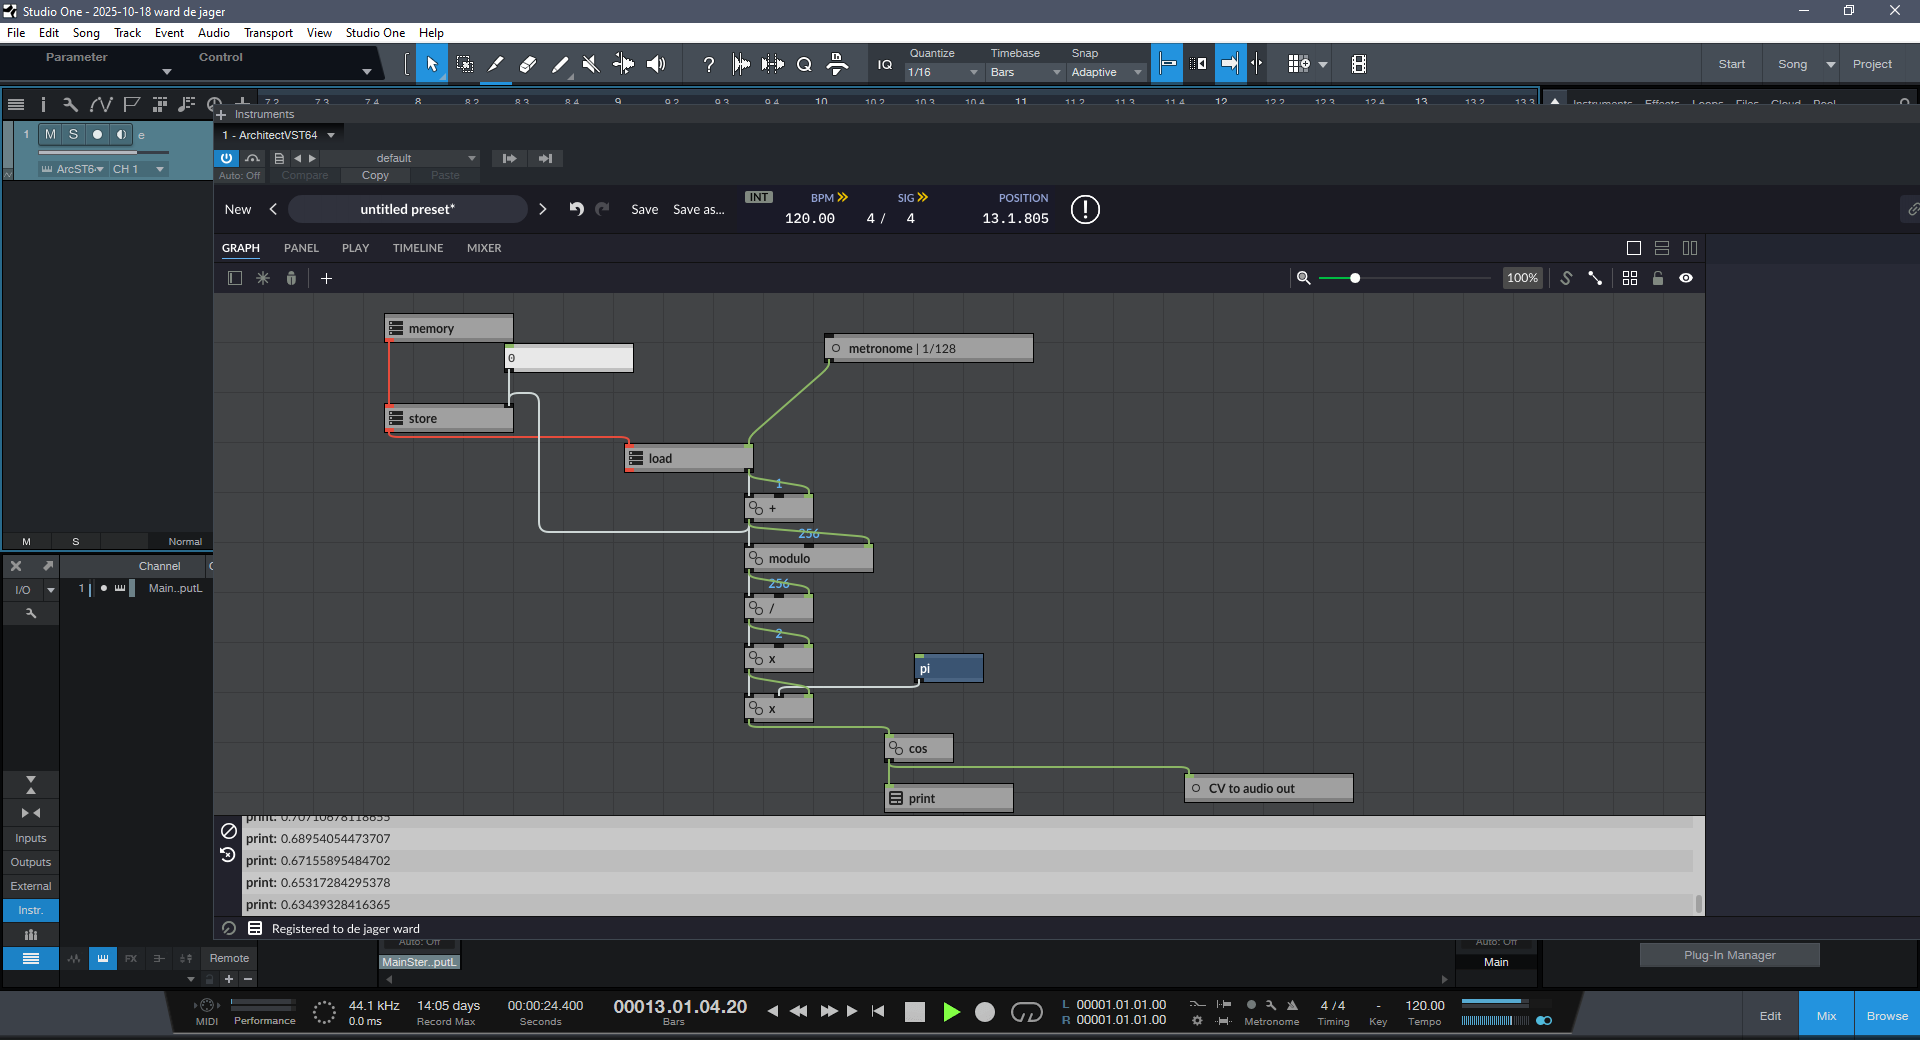1920x1040 pixels.
Task: Click the add node plus icon in graph toolbar
Action: coord(326,278)
